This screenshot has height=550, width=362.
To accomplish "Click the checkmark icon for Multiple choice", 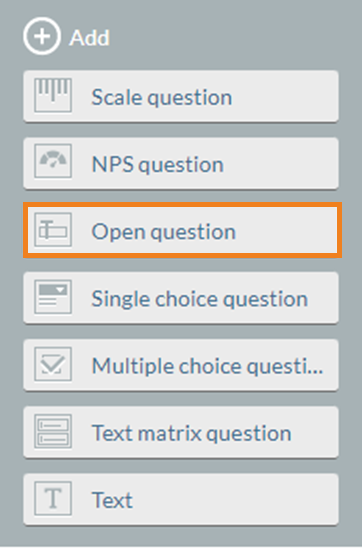I will [x=53, y=364].
